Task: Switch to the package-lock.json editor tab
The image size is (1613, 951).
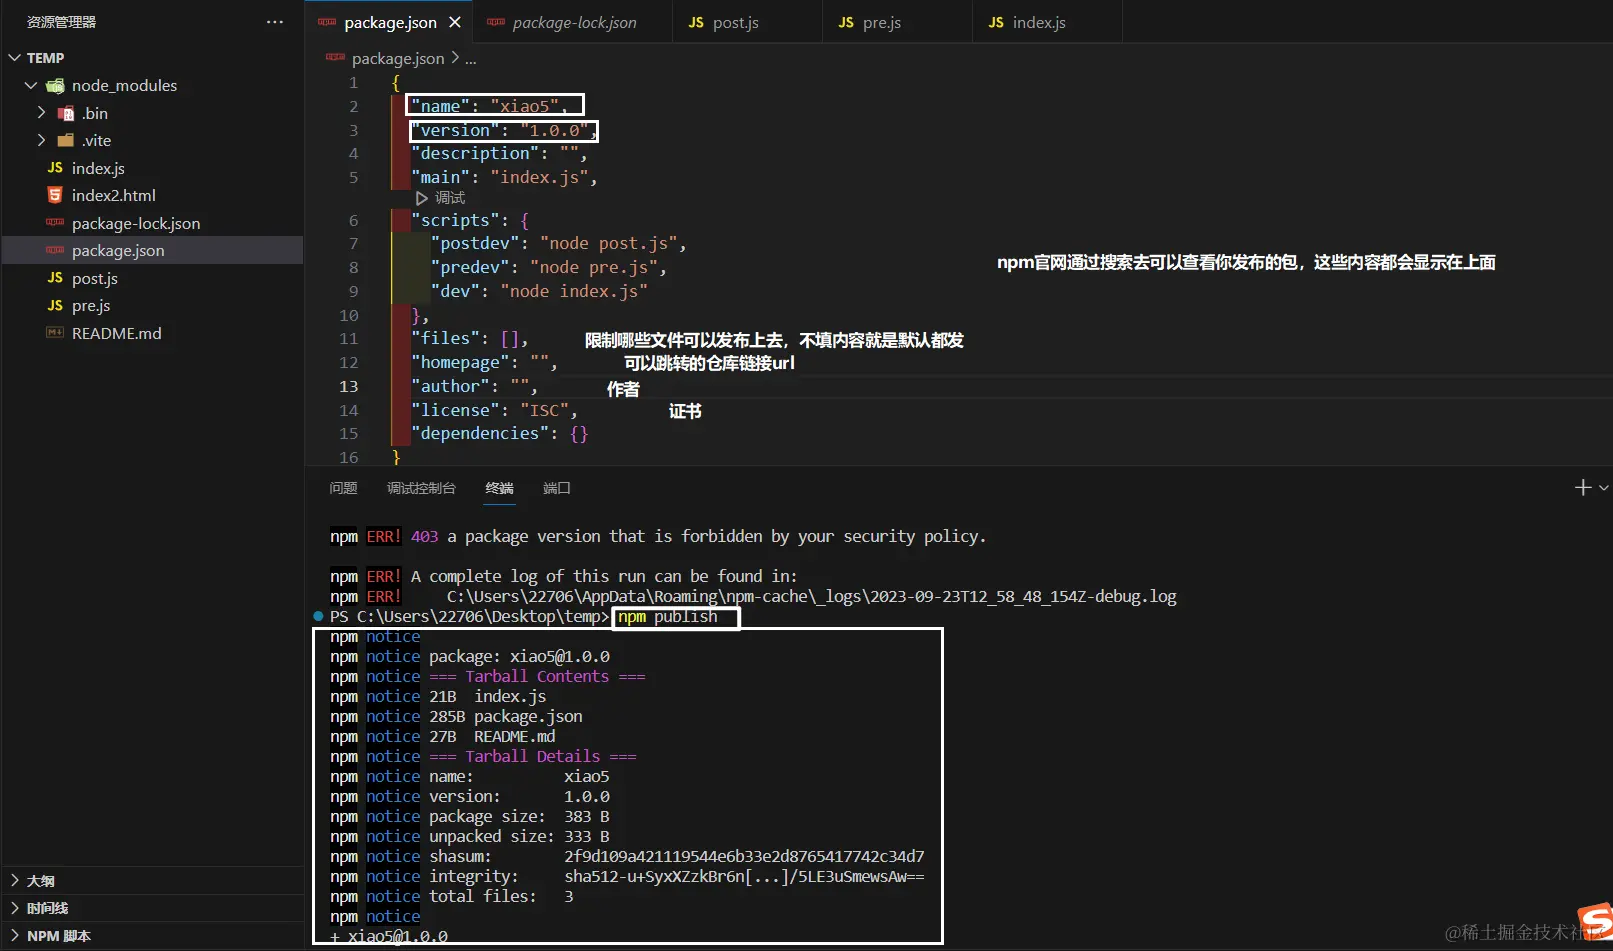Action: click(574, 22)
